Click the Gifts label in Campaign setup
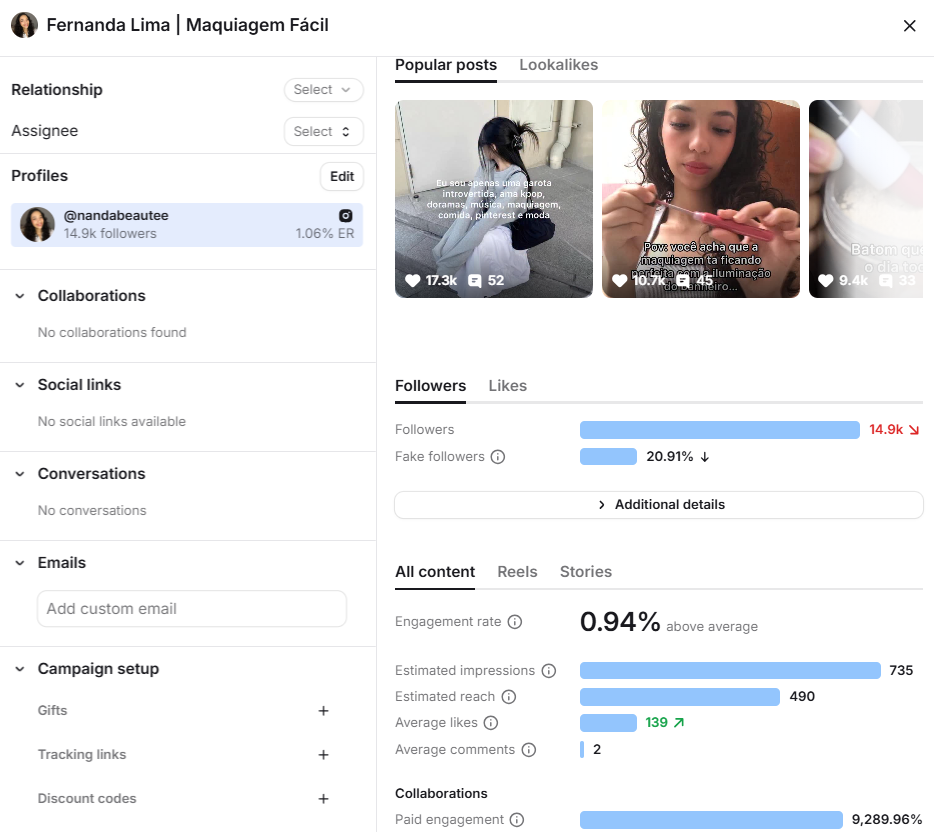 52,711
